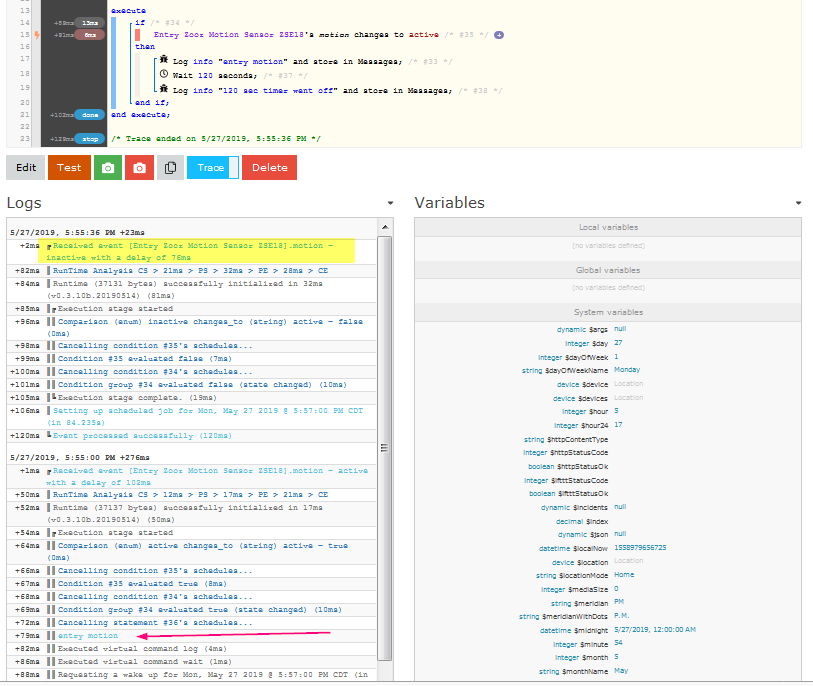This screenshot has width=813, height=686.
Task: Click the 'Condition group #34 evaluated false' log row
Action: 202,385
